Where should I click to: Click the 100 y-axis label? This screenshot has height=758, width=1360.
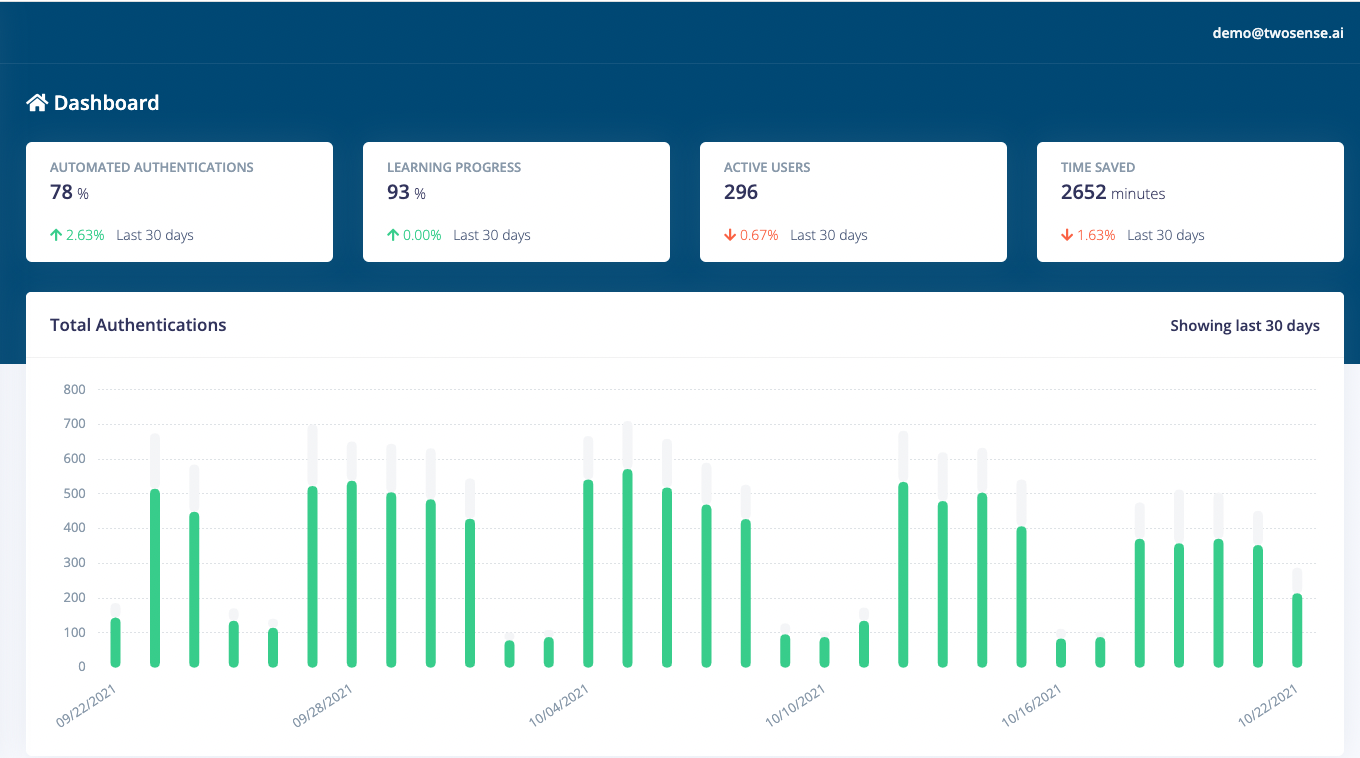tap(74, 632)
